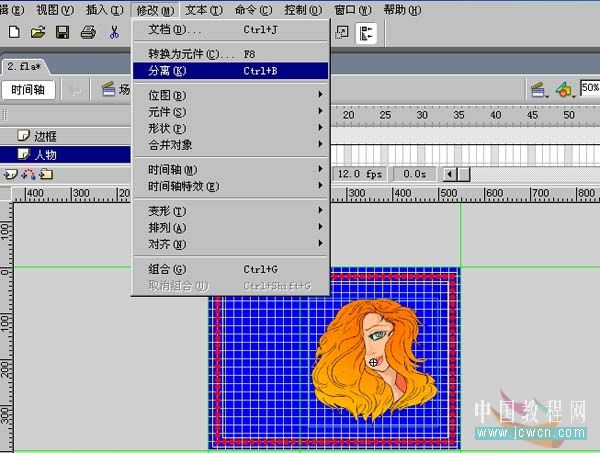The image size is (600, 453).
Task: Open the 窗口(W) menu
Action: click(x=352, y=10)
